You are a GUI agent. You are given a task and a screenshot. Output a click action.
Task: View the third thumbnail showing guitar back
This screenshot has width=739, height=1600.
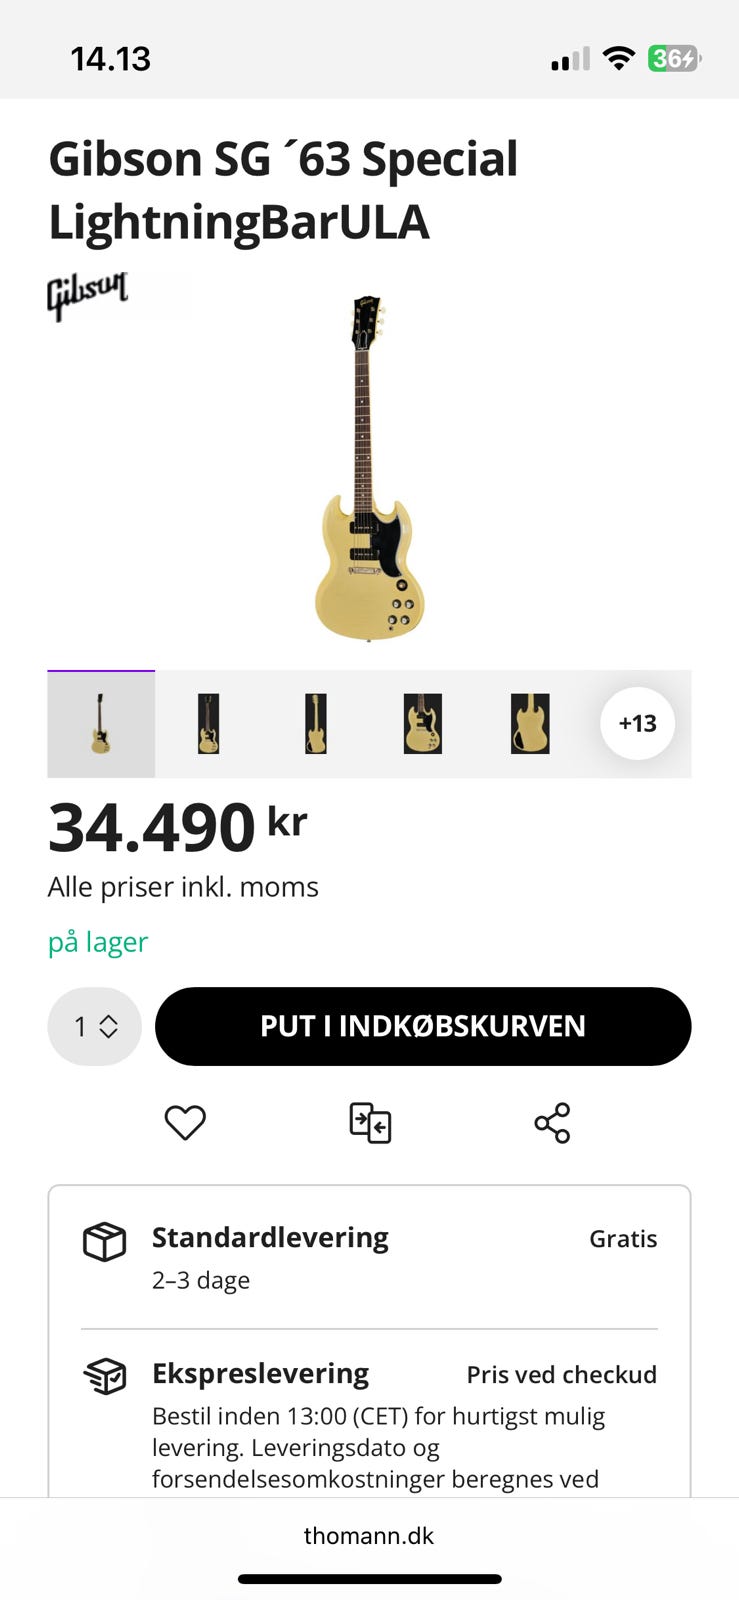click(315, 724)
